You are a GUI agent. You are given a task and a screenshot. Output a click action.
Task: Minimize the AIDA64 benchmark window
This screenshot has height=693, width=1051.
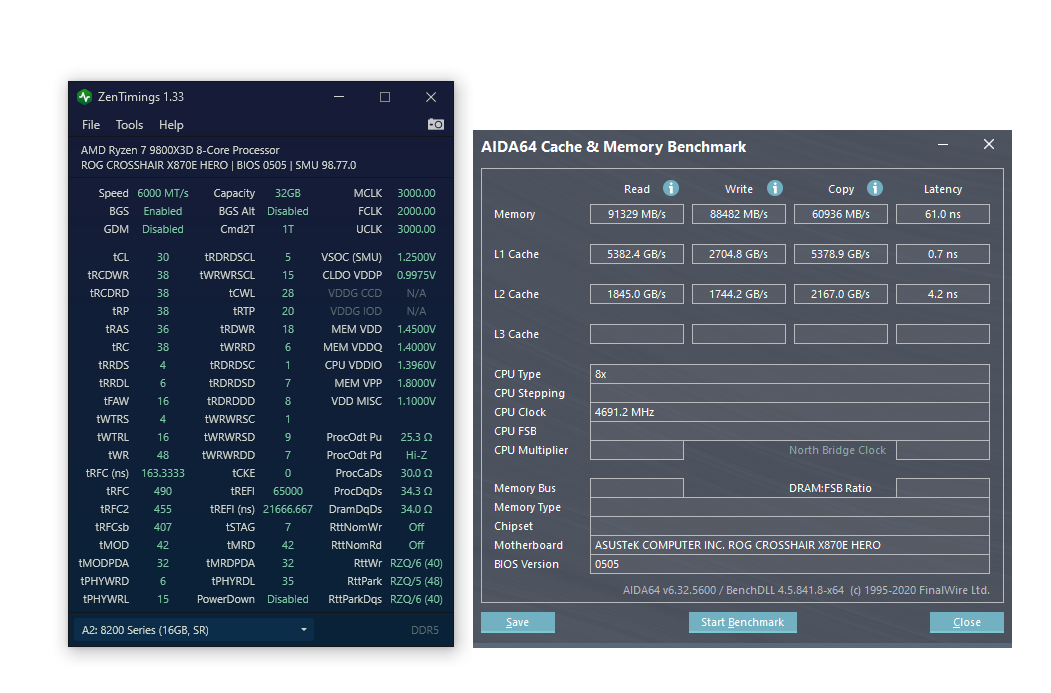pyautogui.click(x=943, y=145)
